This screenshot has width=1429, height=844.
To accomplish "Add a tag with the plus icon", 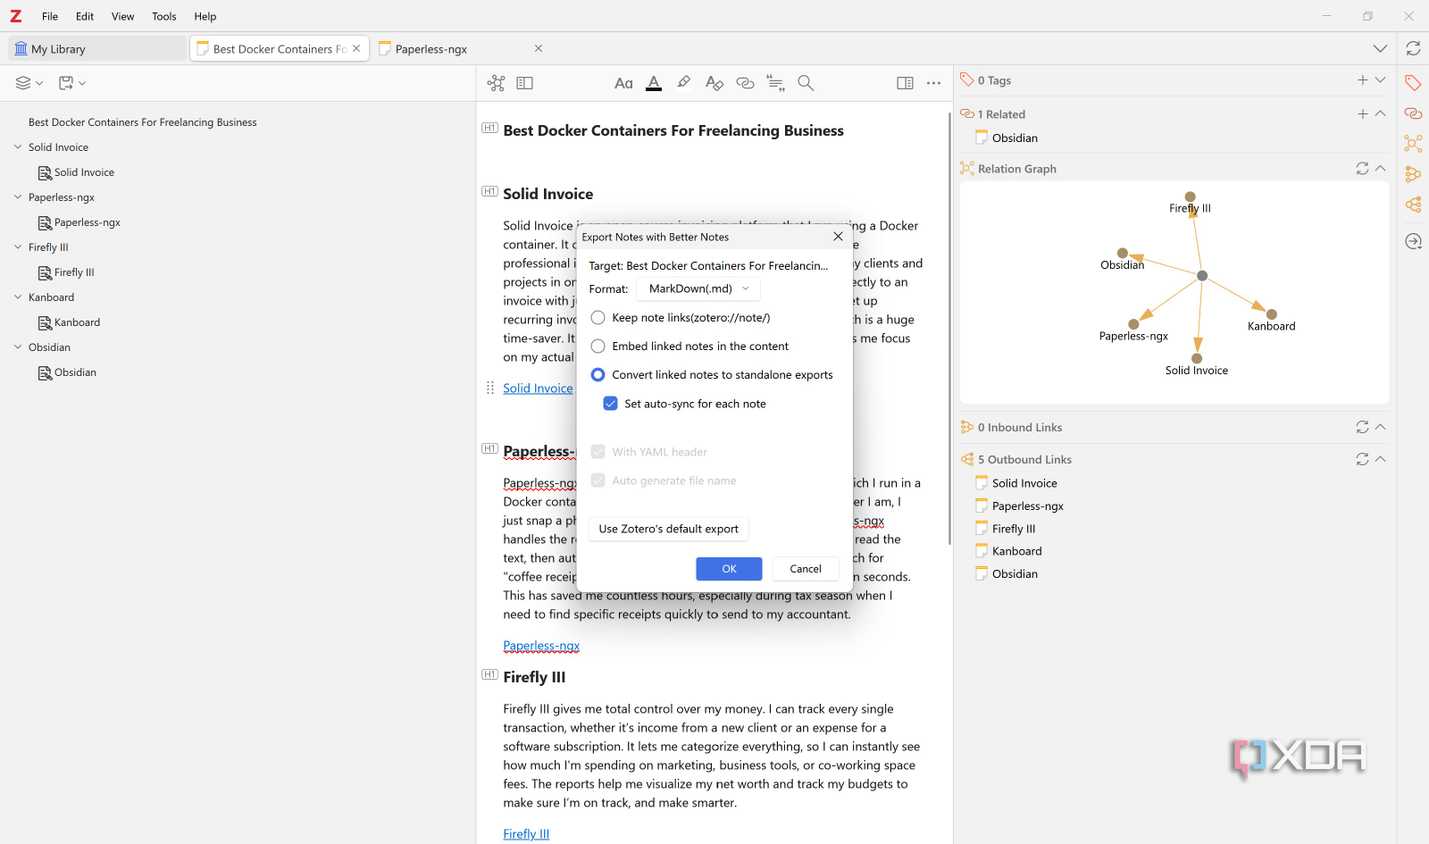I will tap(1362, 80).
